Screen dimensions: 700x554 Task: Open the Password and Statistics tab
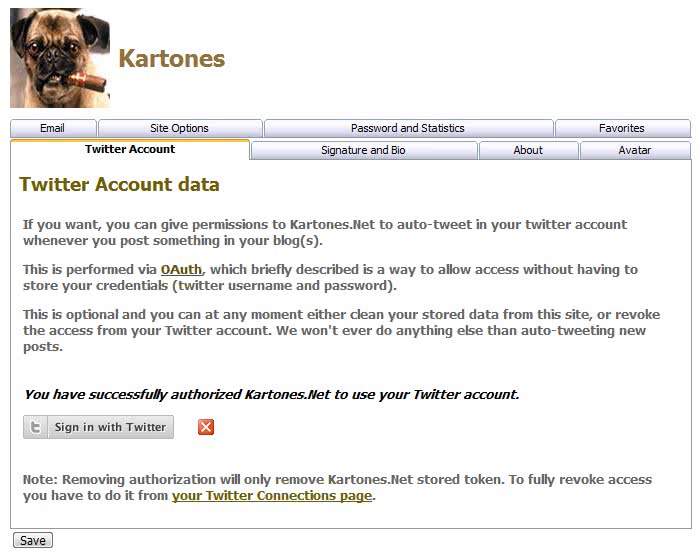click(408, 128)
